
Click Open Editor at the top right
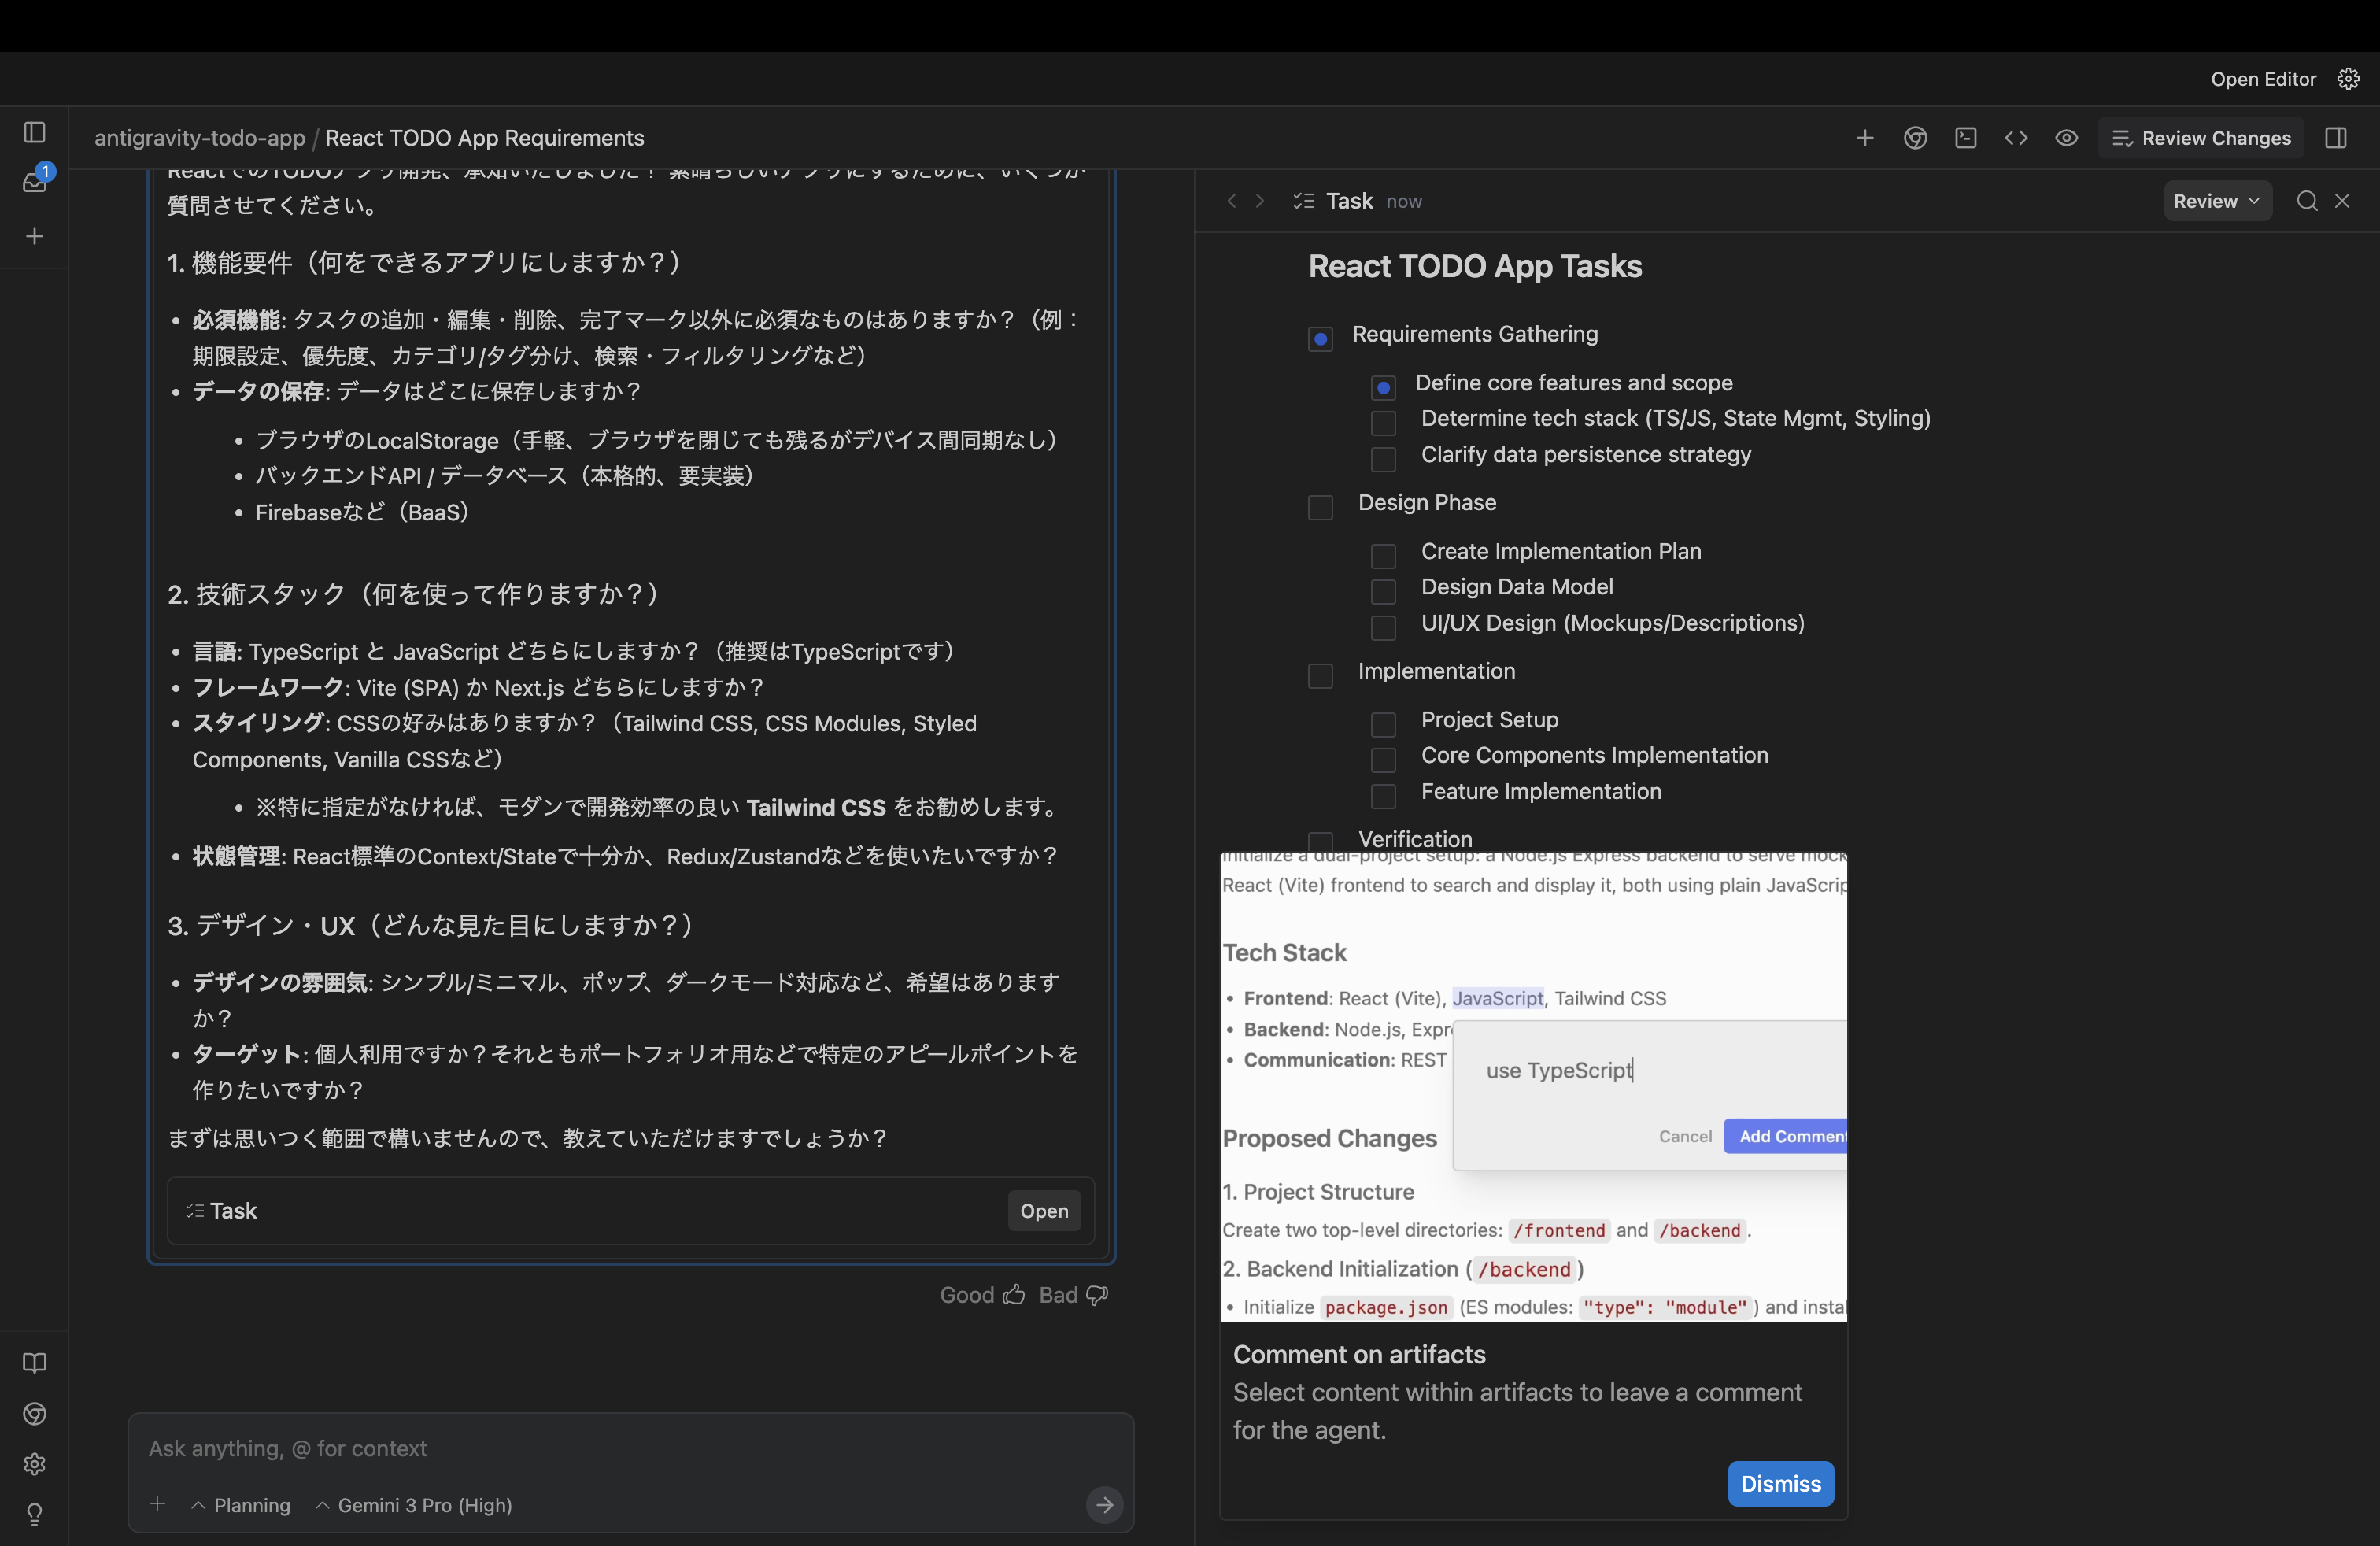pyautogui.click(x=2263, y=78)
